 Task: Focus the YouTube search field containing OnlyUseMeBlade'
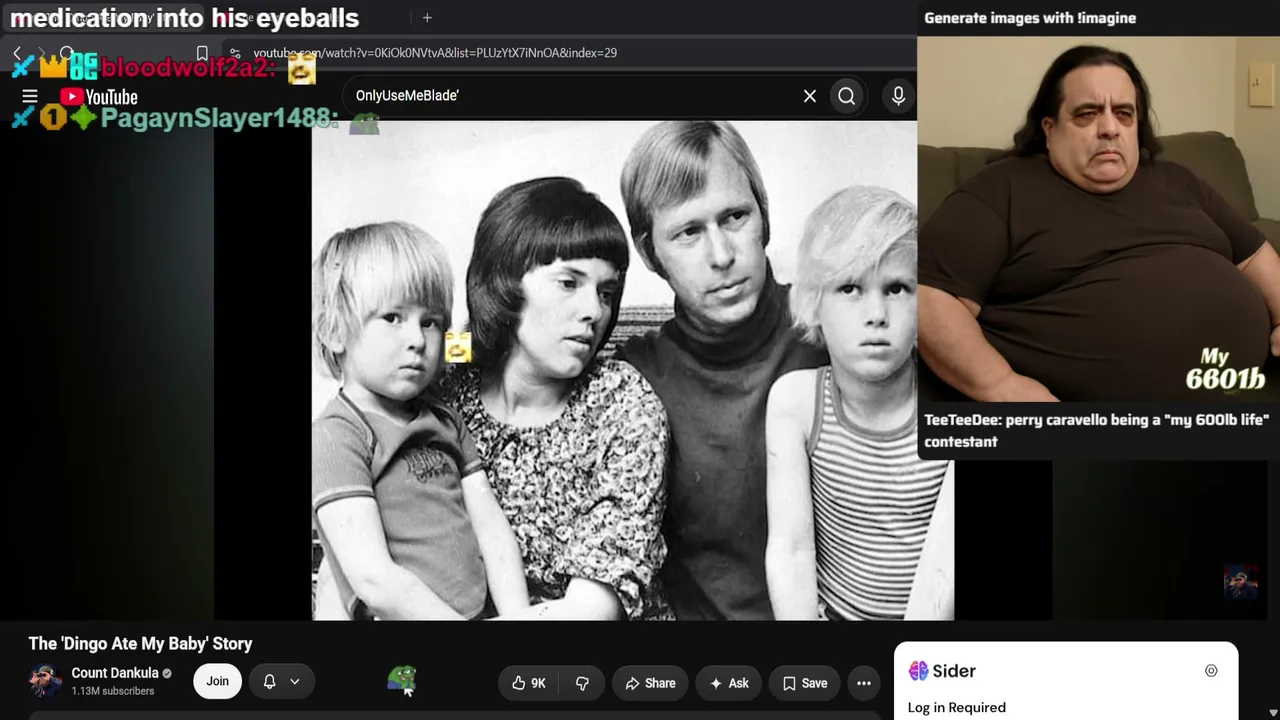[570, 96]
